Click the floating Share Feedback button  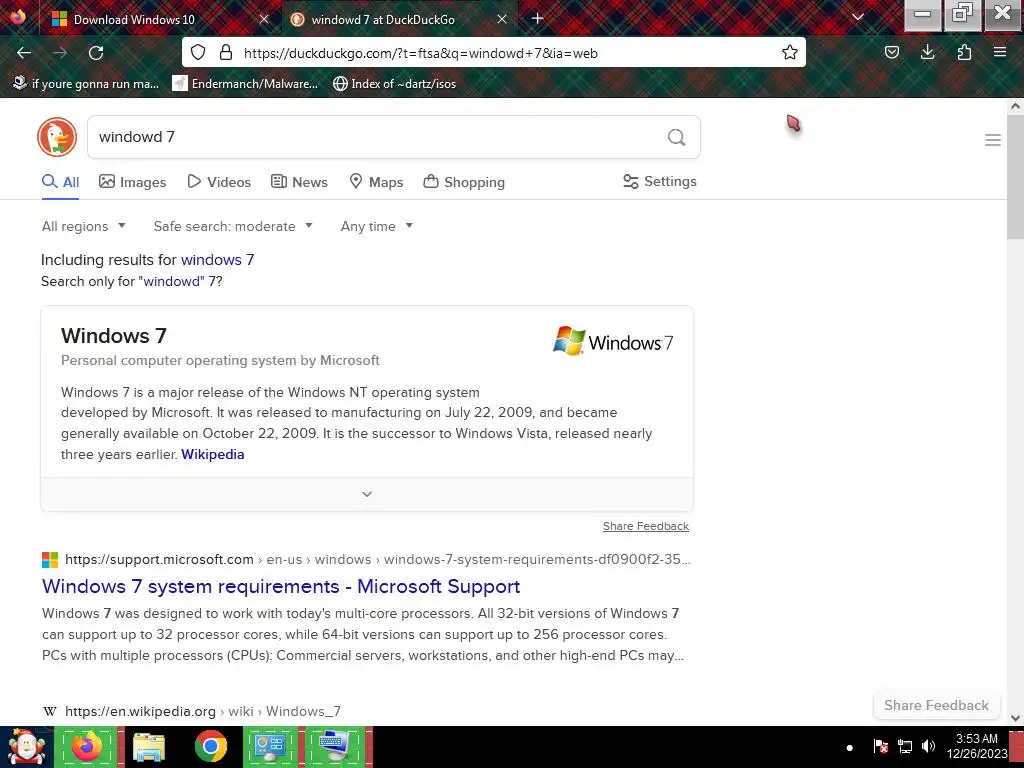936,705
